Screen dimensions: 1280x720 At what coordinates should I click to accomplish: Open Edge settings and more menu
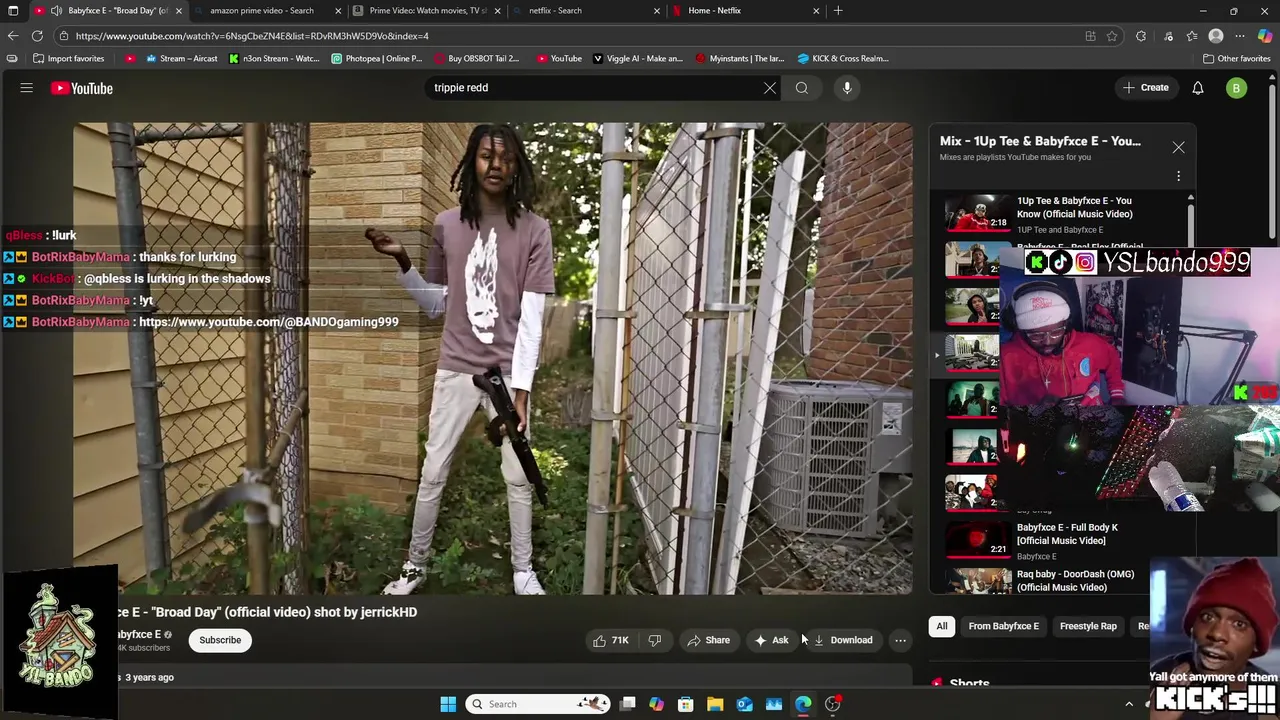pos(1240,36)
